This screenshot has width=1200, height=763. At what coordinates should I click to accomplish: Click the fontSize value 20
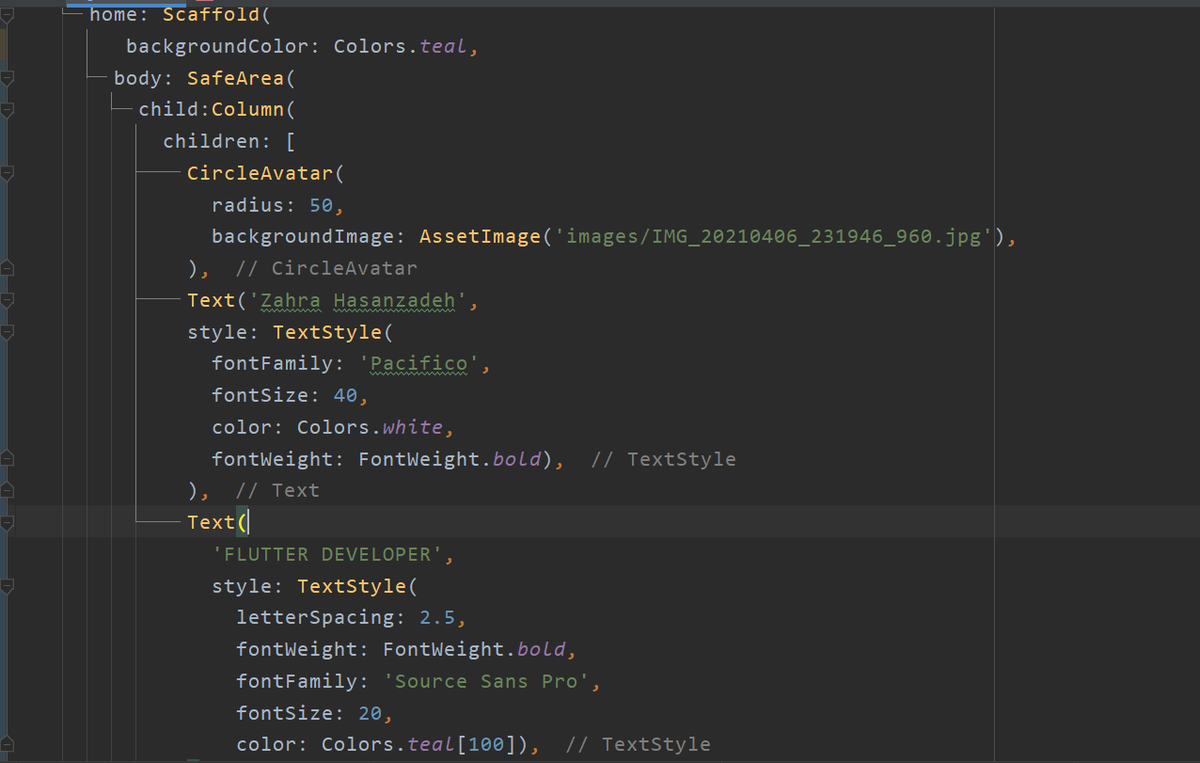[370, 713]
